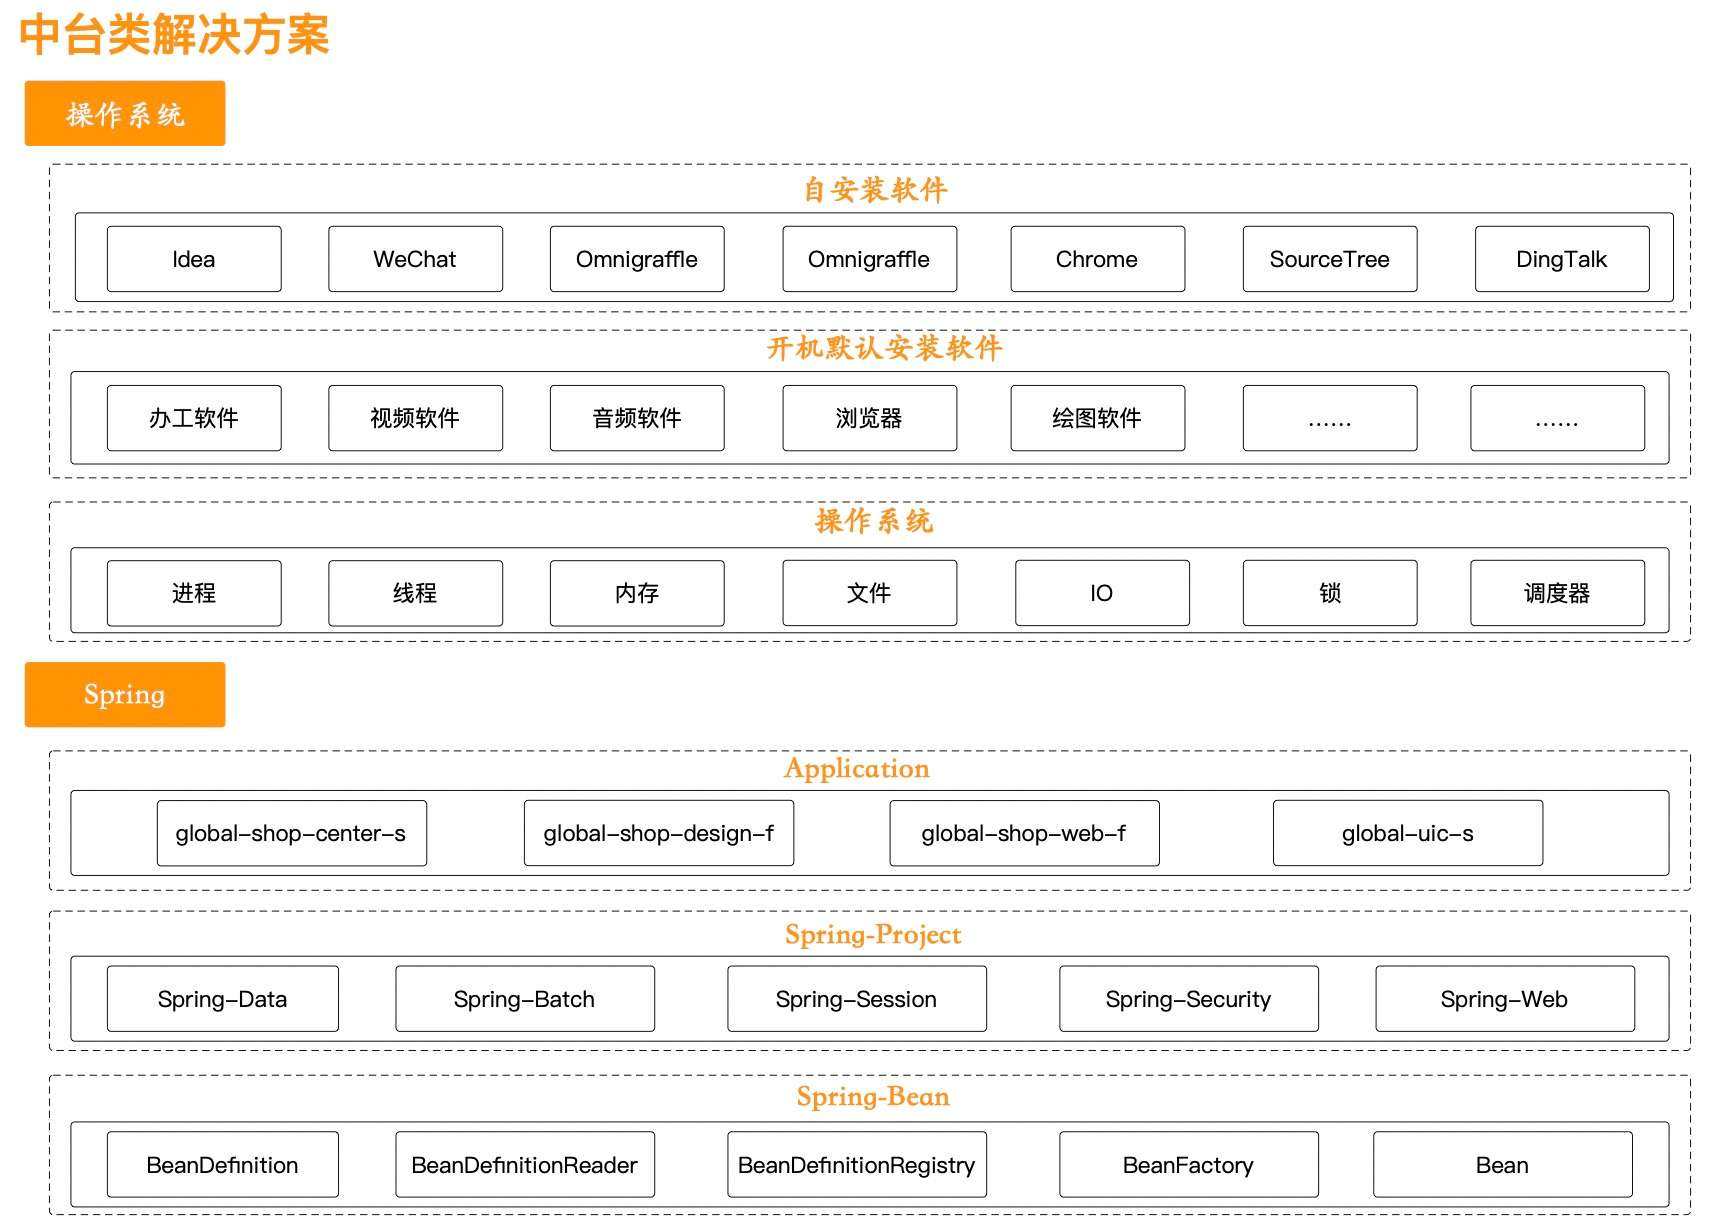
Task: Select the box labeled exactly BeanDefinition
Action: coord(223,1165)
